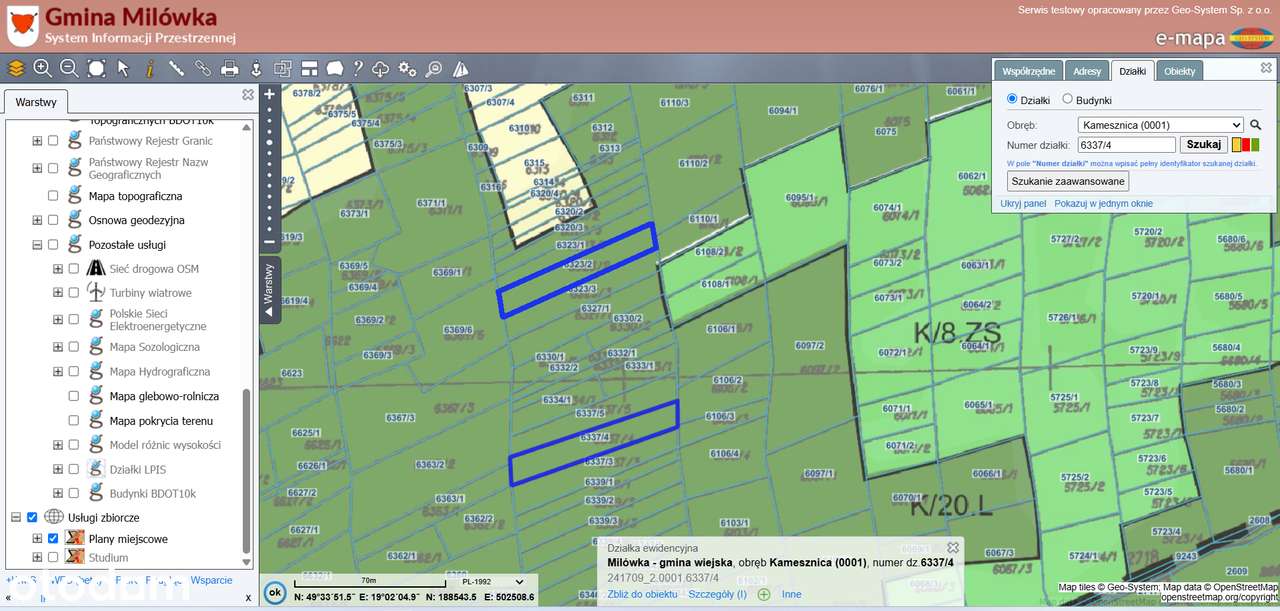
Task: Click the cloud download icon
Action: tap(381, 69)
